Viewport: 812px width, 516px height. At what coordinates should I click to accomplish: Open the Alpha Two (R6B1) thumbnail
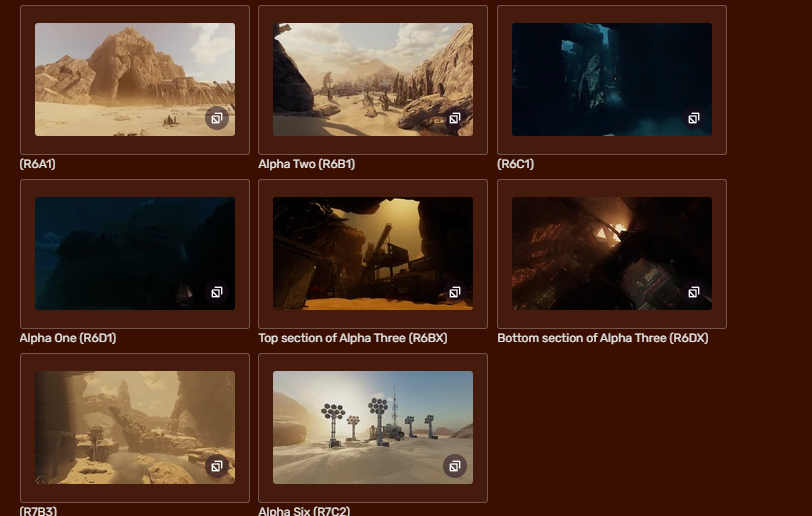373,79
